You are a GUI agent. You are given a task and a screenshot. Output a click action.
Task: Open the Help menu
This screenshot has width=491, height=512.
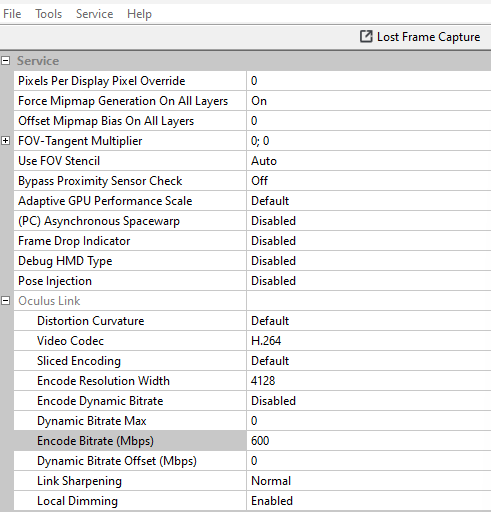139,14
